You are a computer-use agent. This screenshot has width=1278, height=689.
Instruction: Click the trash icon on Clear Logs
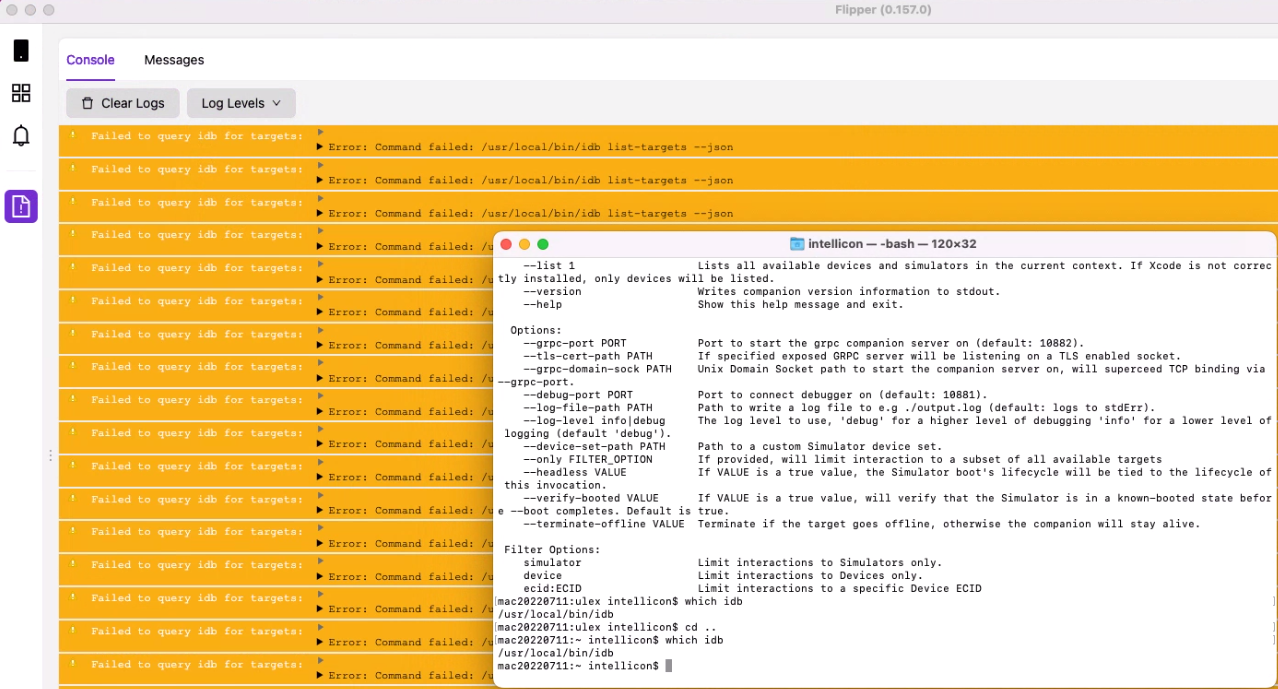tap(88, 103)
